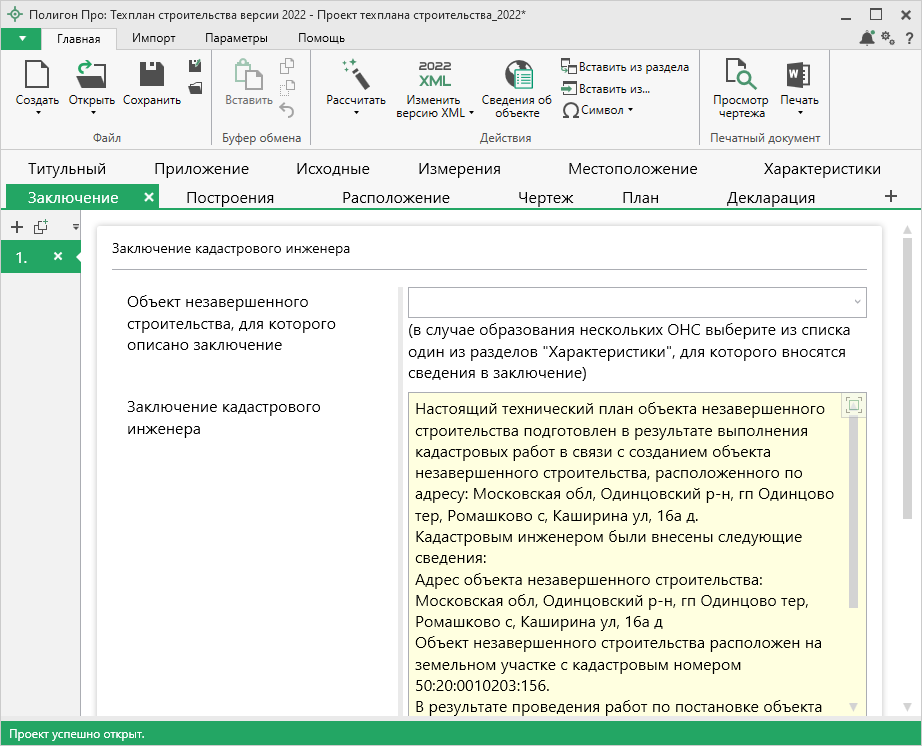The width and height of the screenshot is (922, 746).
Task: Open Просмотр чертежа preview icon
Action: [x=740, y=76]
